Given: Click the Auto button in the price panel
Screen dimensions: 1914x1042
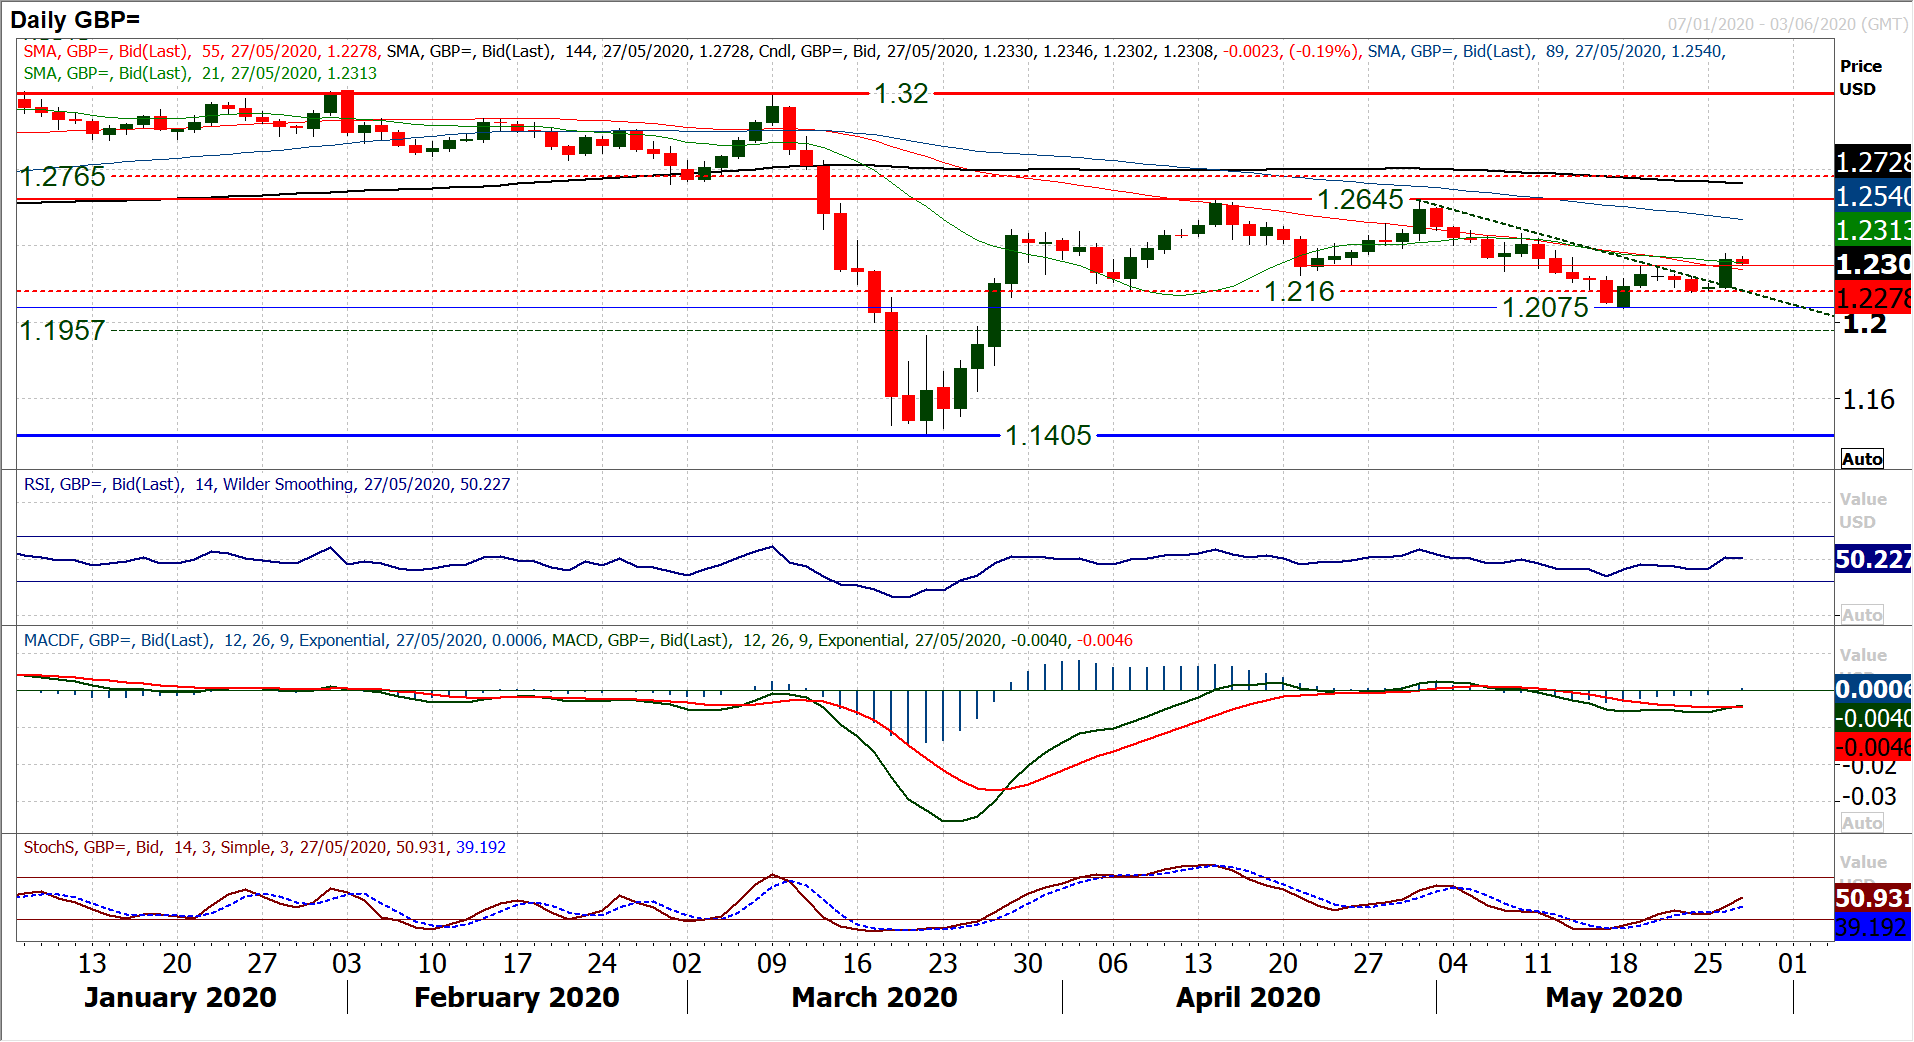Looking at the screenshot, I should tap(1861, 459).
